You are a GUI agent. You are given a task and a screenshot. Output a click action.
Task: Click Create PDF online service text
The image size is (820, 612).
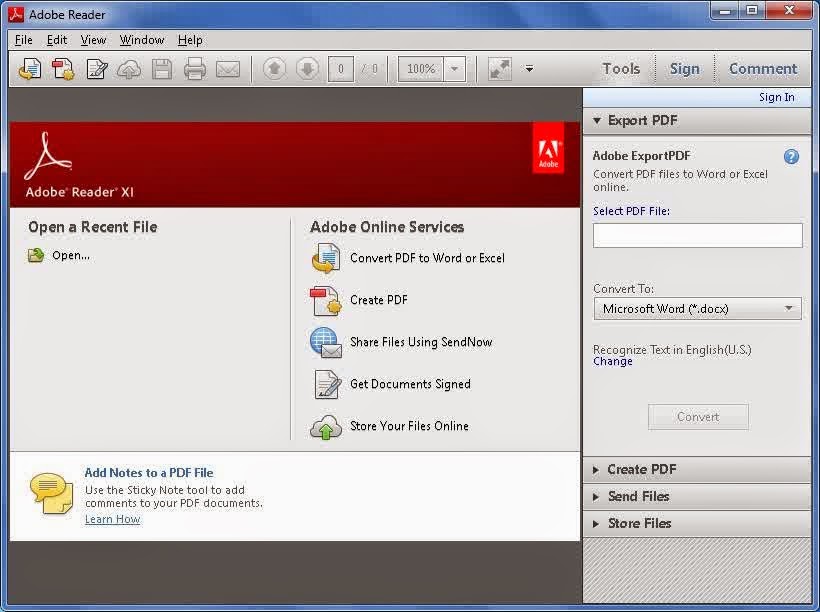(379, 300)
